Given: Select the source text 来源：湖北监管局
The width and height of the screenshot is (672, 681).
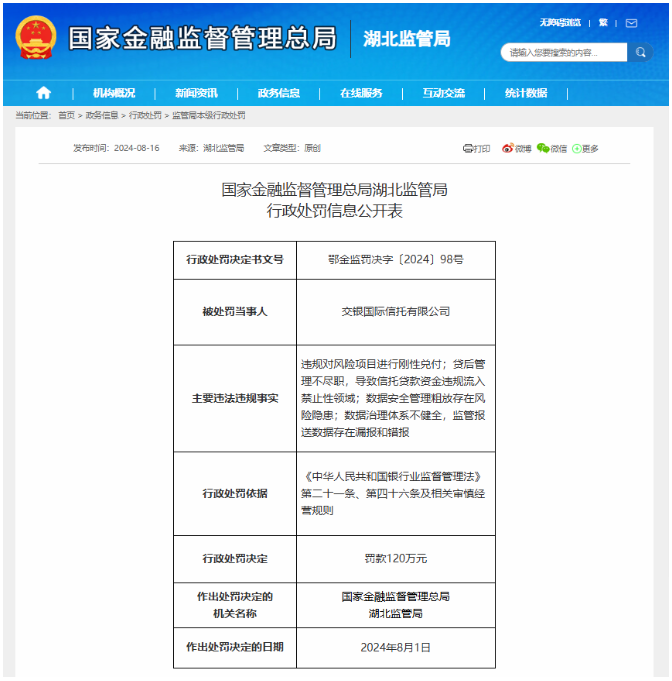Looking at the screenshot, I should [x=212, y=148].
